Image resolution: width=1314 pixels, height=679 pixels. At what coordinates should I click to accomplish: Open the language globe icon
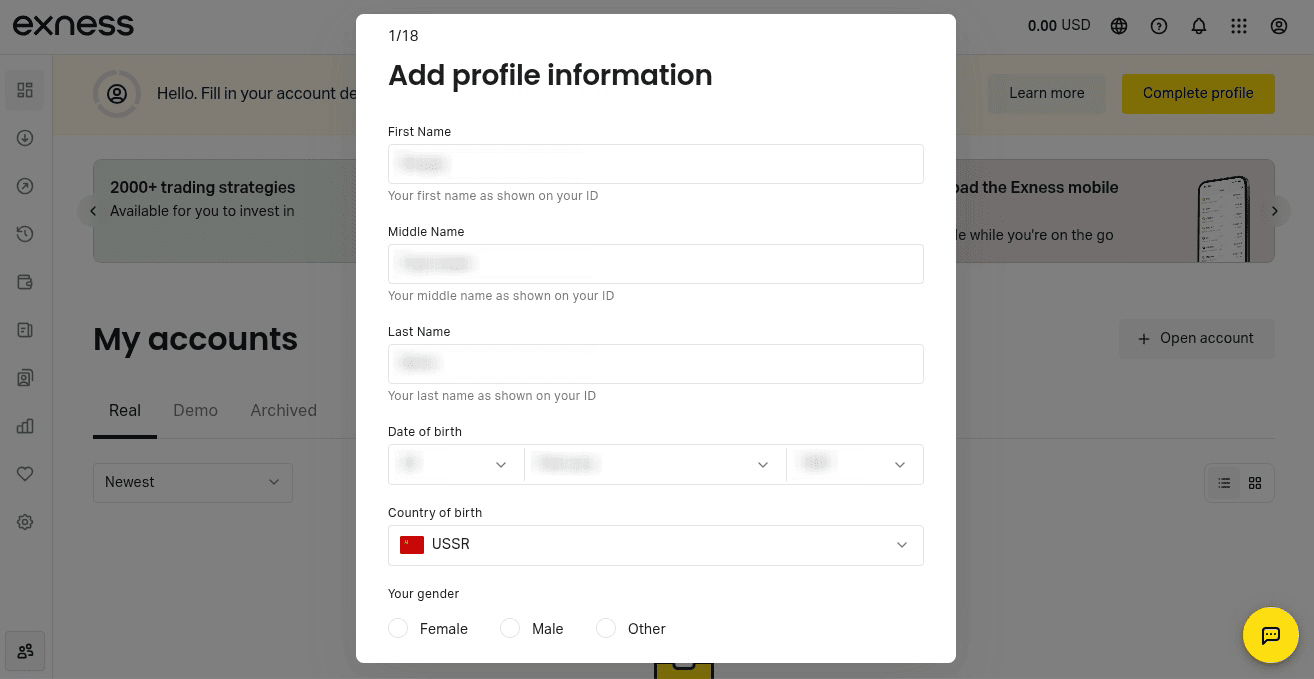tap(1119, 26)
